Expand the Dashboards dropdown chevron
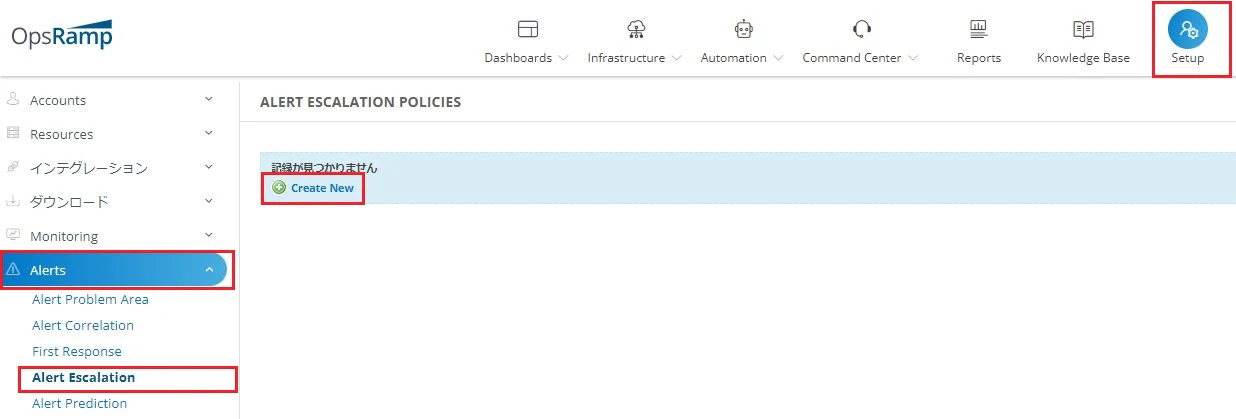Viewport: 1236px width, 419px height. tap(563, 58)
